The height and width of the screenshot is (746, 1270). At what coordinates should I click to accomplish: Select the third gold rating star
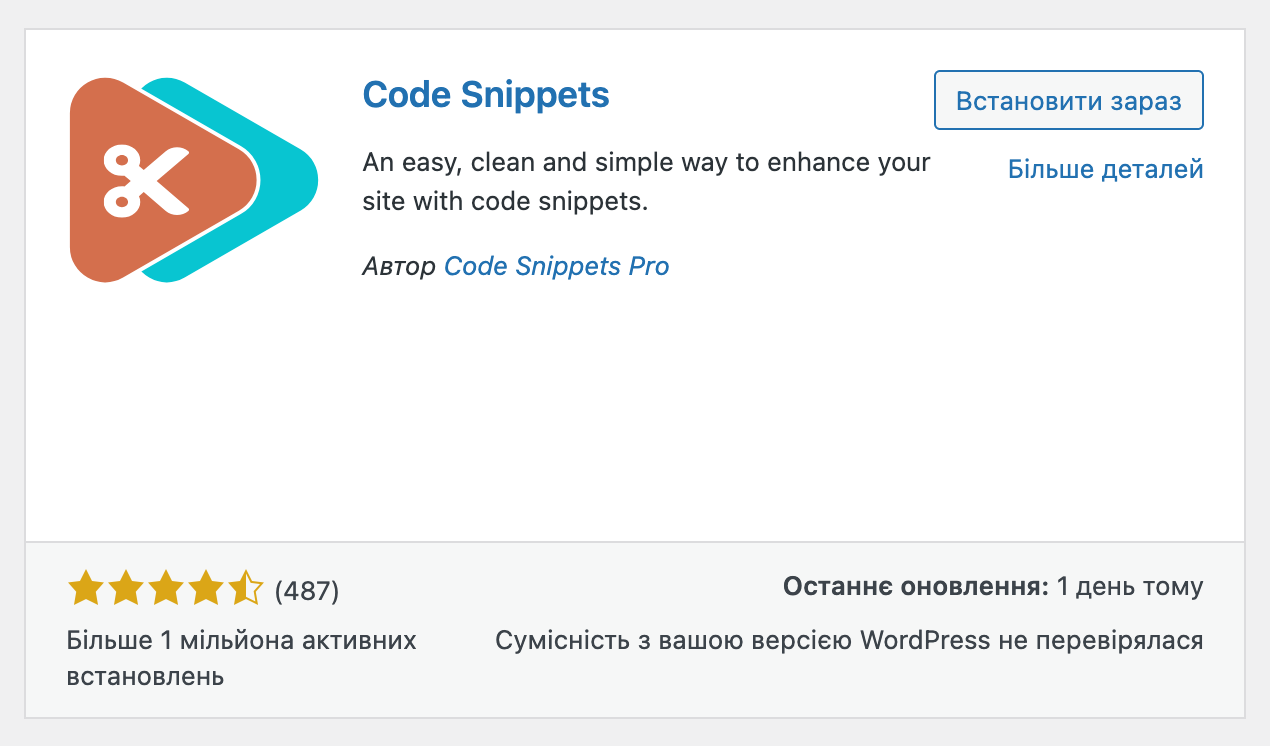click(163, 589)
